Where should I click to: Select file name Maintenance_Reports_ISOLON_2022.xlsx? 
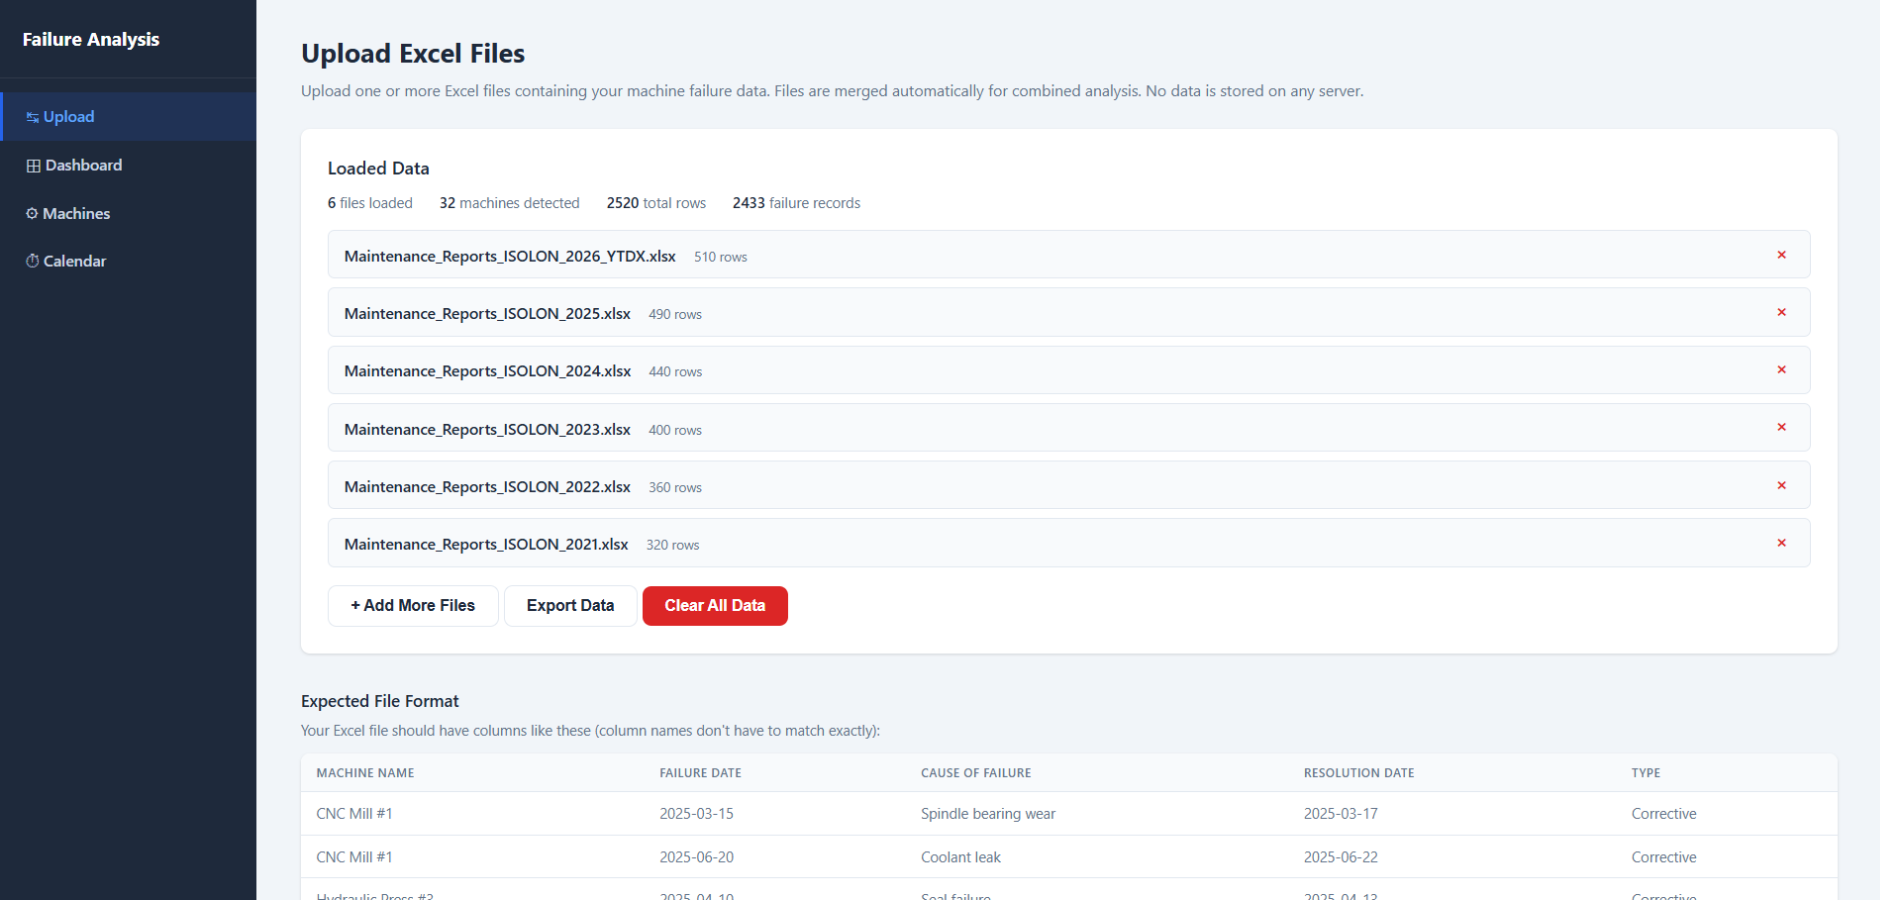point(487,487)
